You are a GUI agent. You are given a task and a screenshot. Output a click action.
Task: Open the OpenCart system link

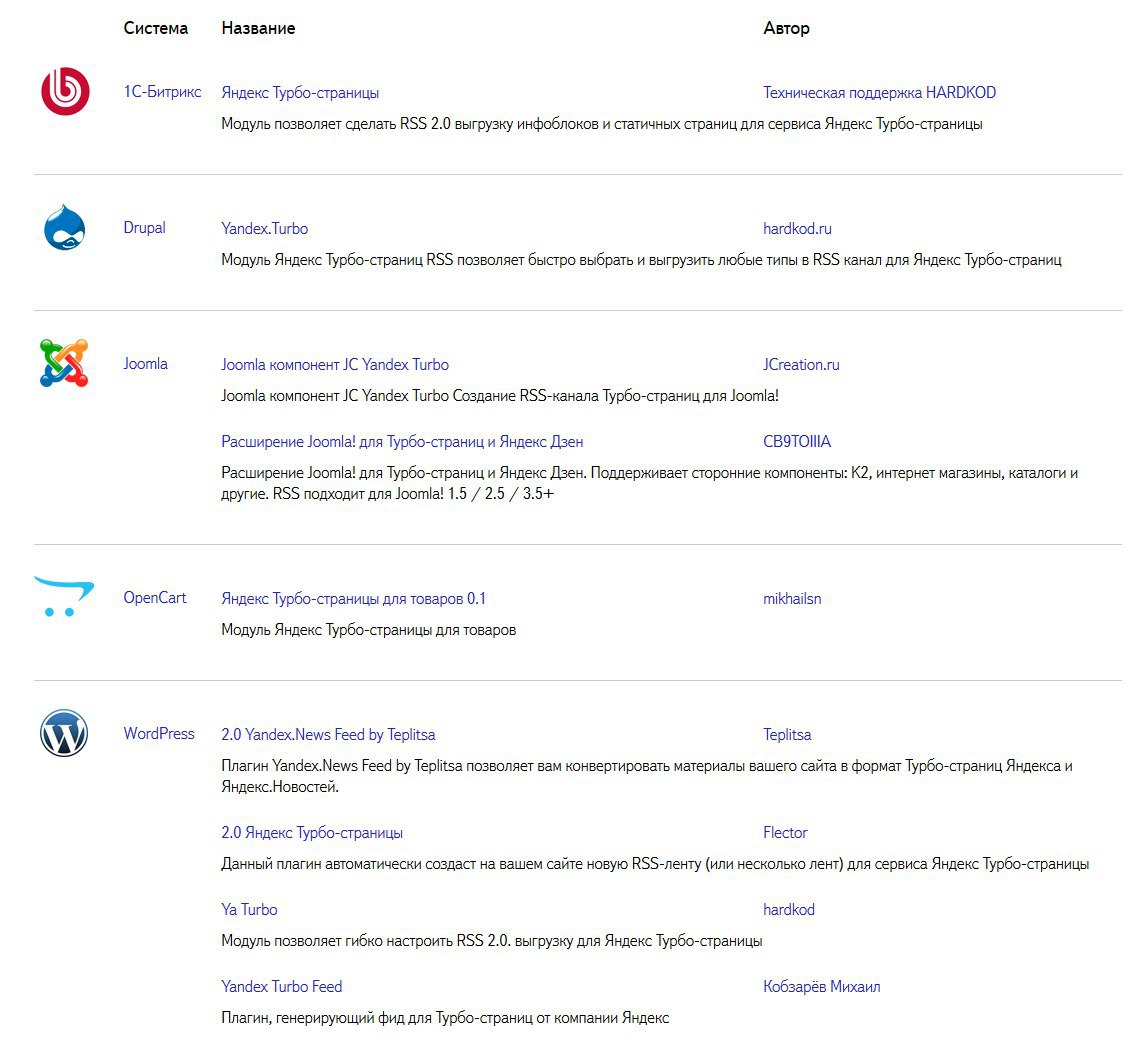point(155,598)
